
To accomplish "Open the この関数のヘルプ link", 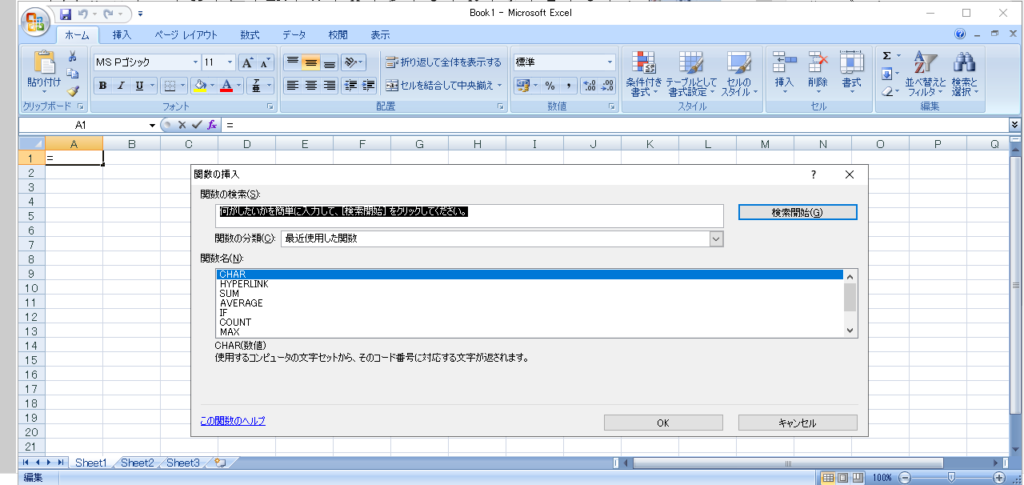I will point(233,421).
